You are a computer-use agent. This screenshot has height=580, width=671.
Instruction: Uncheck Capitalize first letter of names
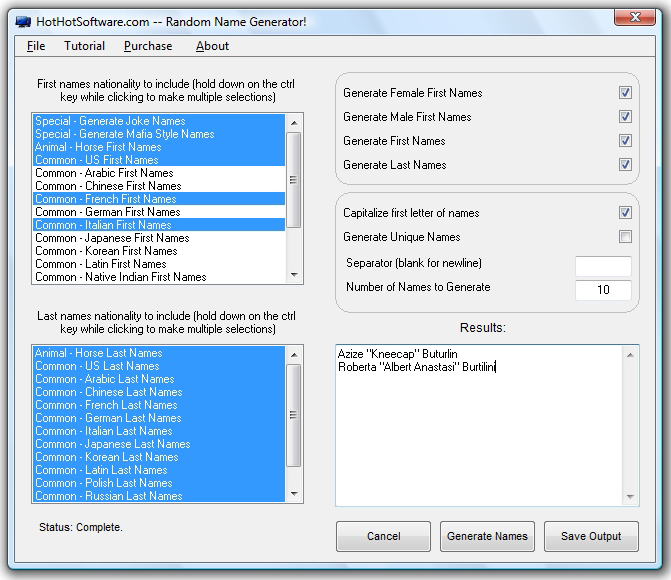point(625,213)
